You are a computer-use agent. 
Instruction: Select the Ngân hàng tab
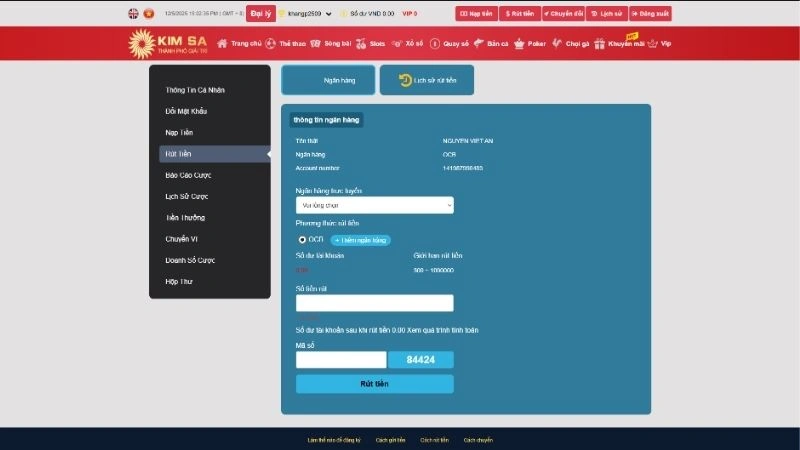click(x=328, y=80)
